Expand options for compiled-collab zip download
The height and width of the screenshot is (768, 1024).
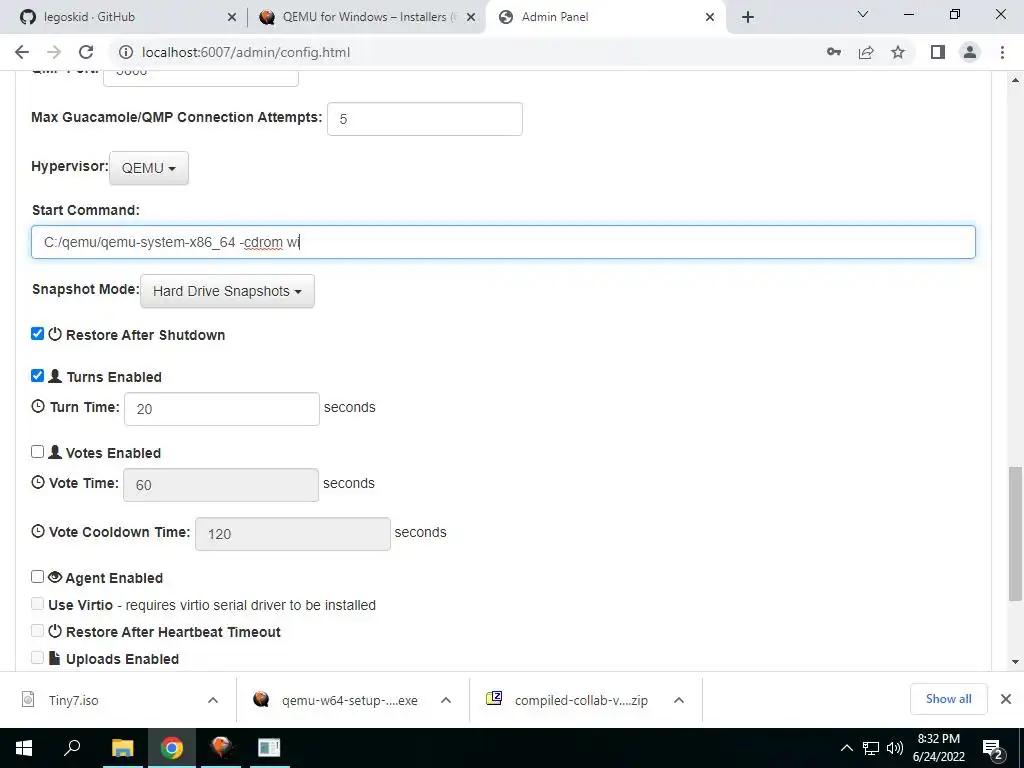pyautogui.click(x=679, y=700)
